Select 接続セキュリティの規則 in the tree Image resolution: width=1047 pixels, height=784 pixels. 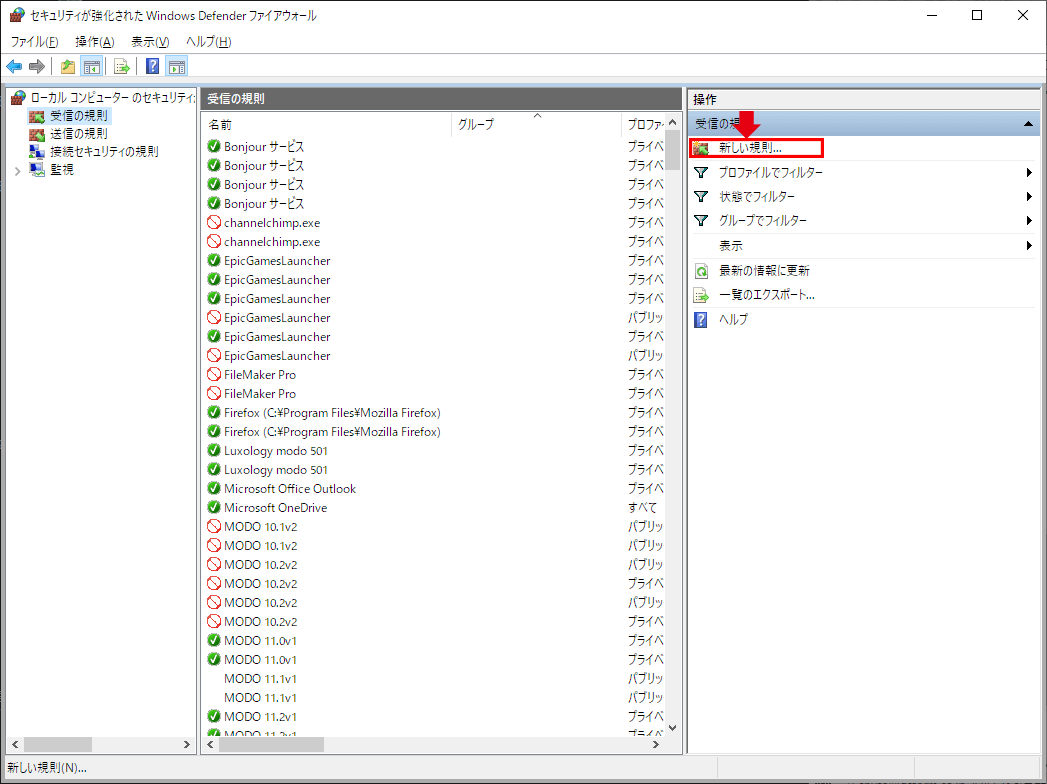point(104,152)
